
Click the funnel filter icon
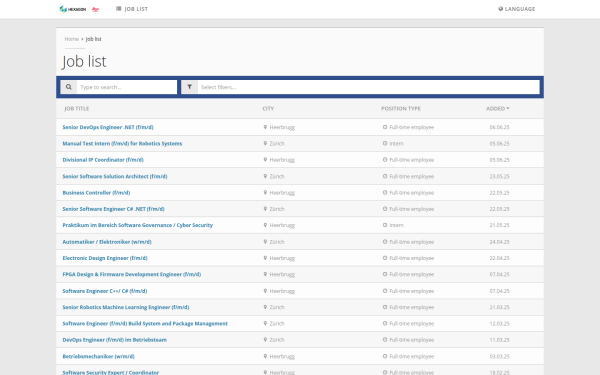pyautogui.click(x=189, y=87)
